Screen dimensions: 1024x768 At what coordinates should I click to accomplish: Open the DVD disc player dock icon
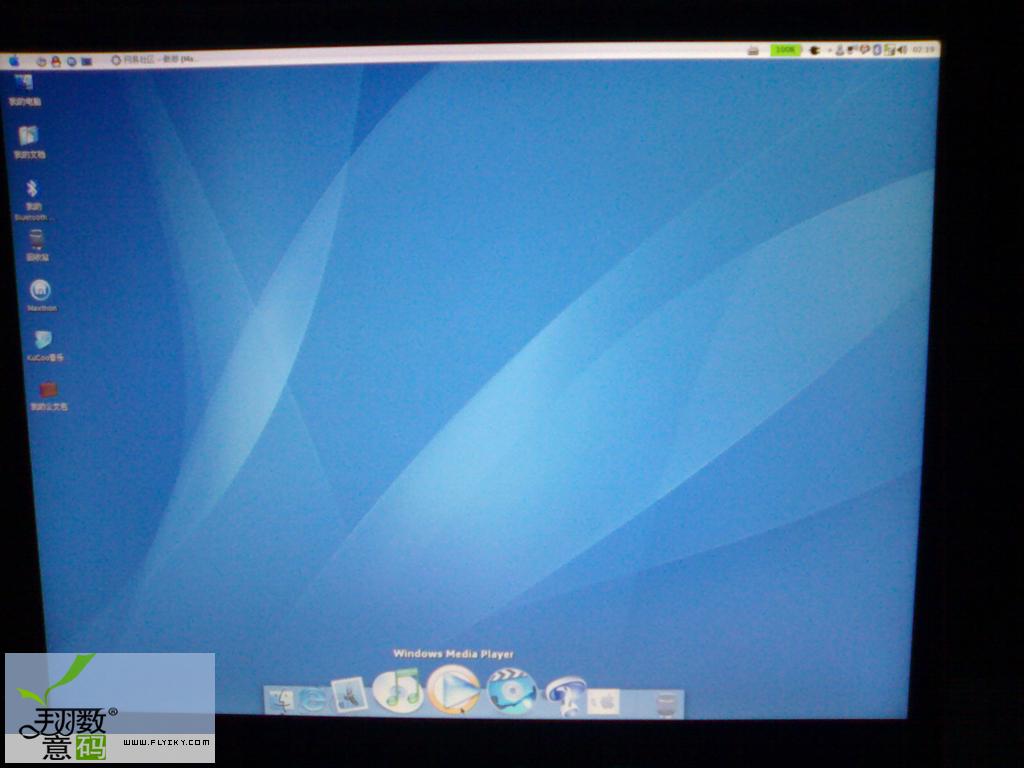pos(512,691)
